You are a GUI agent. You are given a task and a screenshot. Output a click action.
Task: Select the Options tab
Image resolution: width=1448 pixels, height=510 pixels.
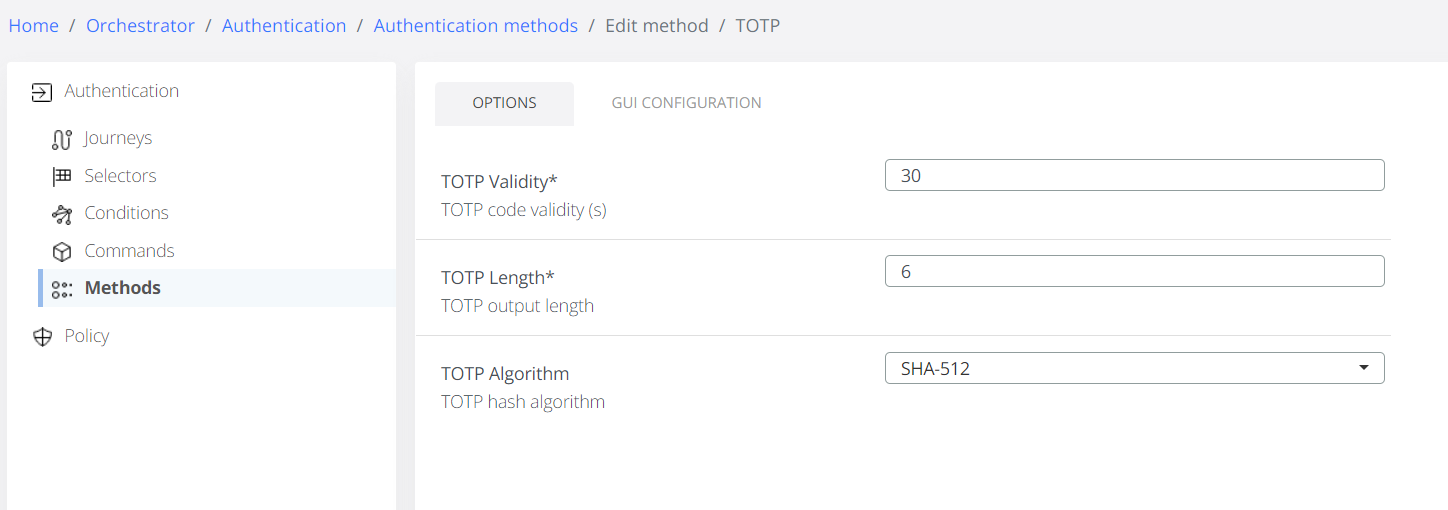[504, 103]
